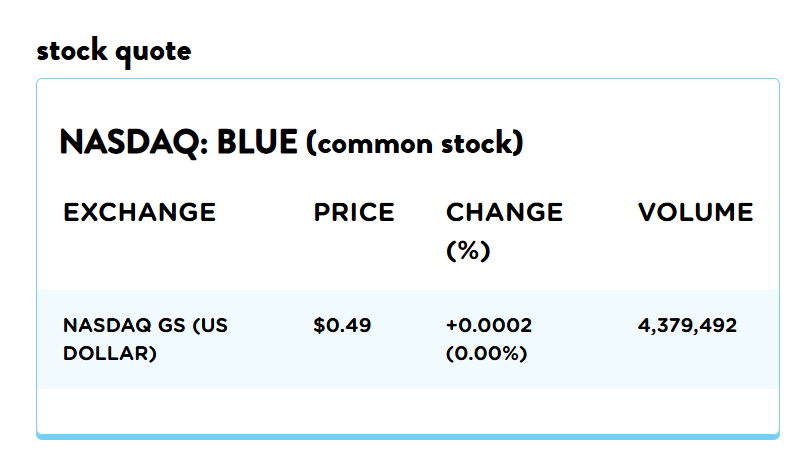Click the PRICE column header
Viewport: 810px width, 464px height.
[354, 212]
